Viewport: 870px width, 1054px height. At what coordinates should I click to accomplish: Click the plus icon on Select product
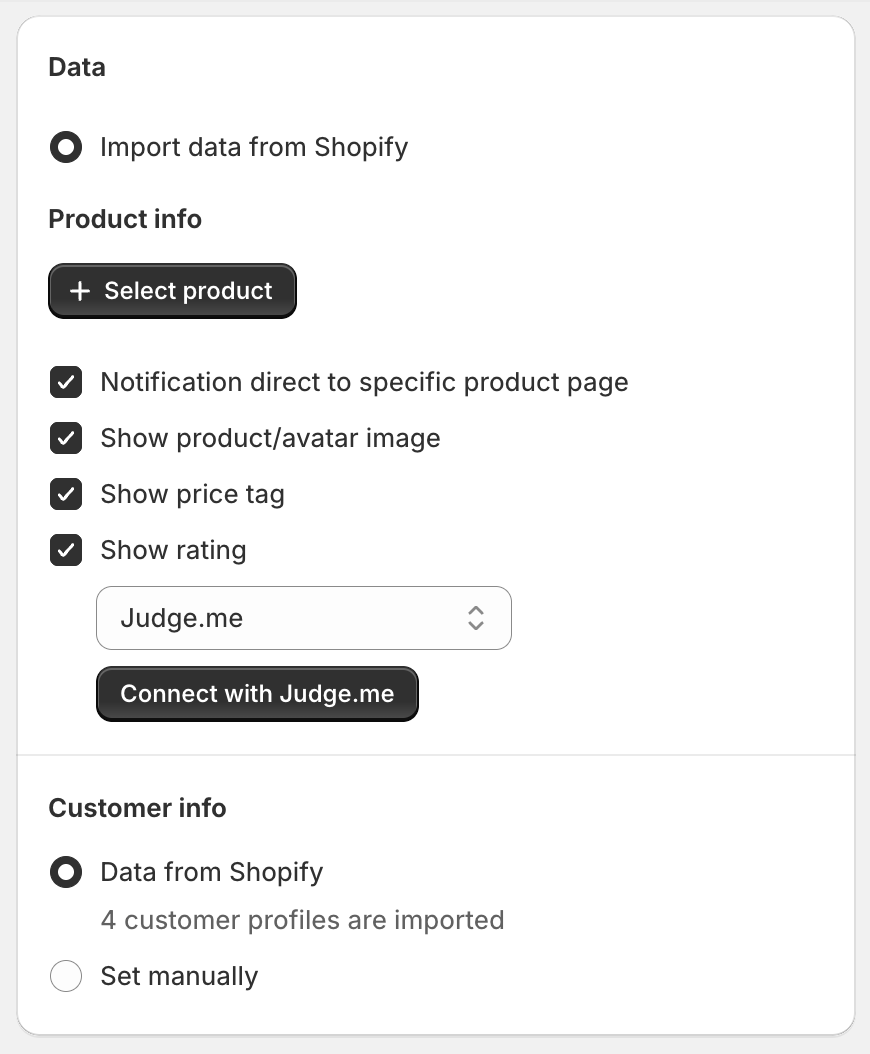click(80, 291)
